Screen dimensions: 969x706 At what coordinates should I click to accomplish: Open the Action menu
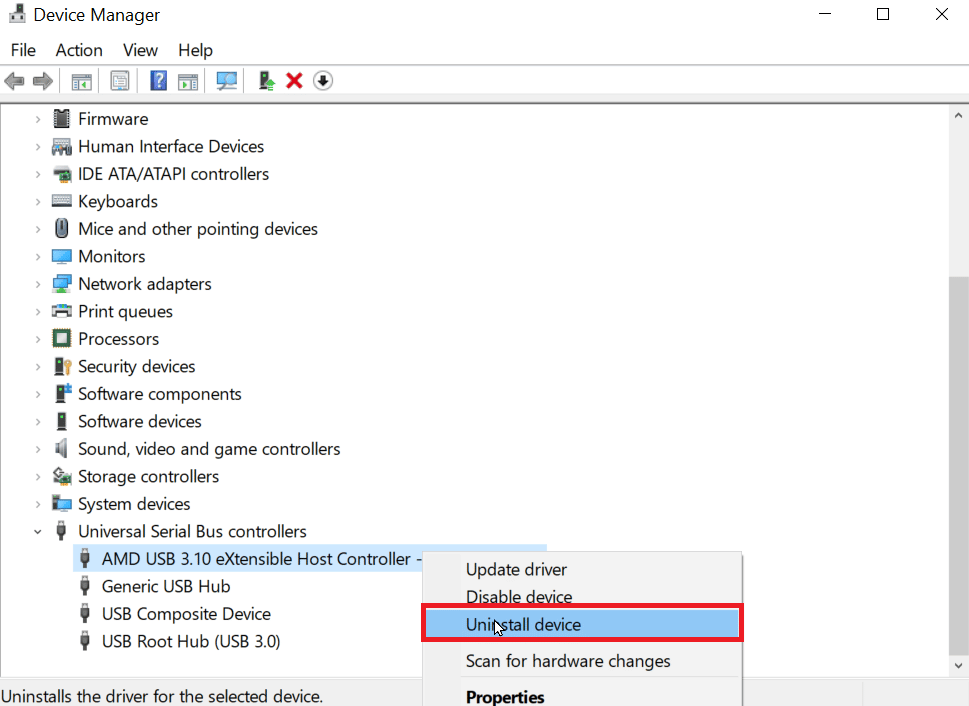[79, 50]
